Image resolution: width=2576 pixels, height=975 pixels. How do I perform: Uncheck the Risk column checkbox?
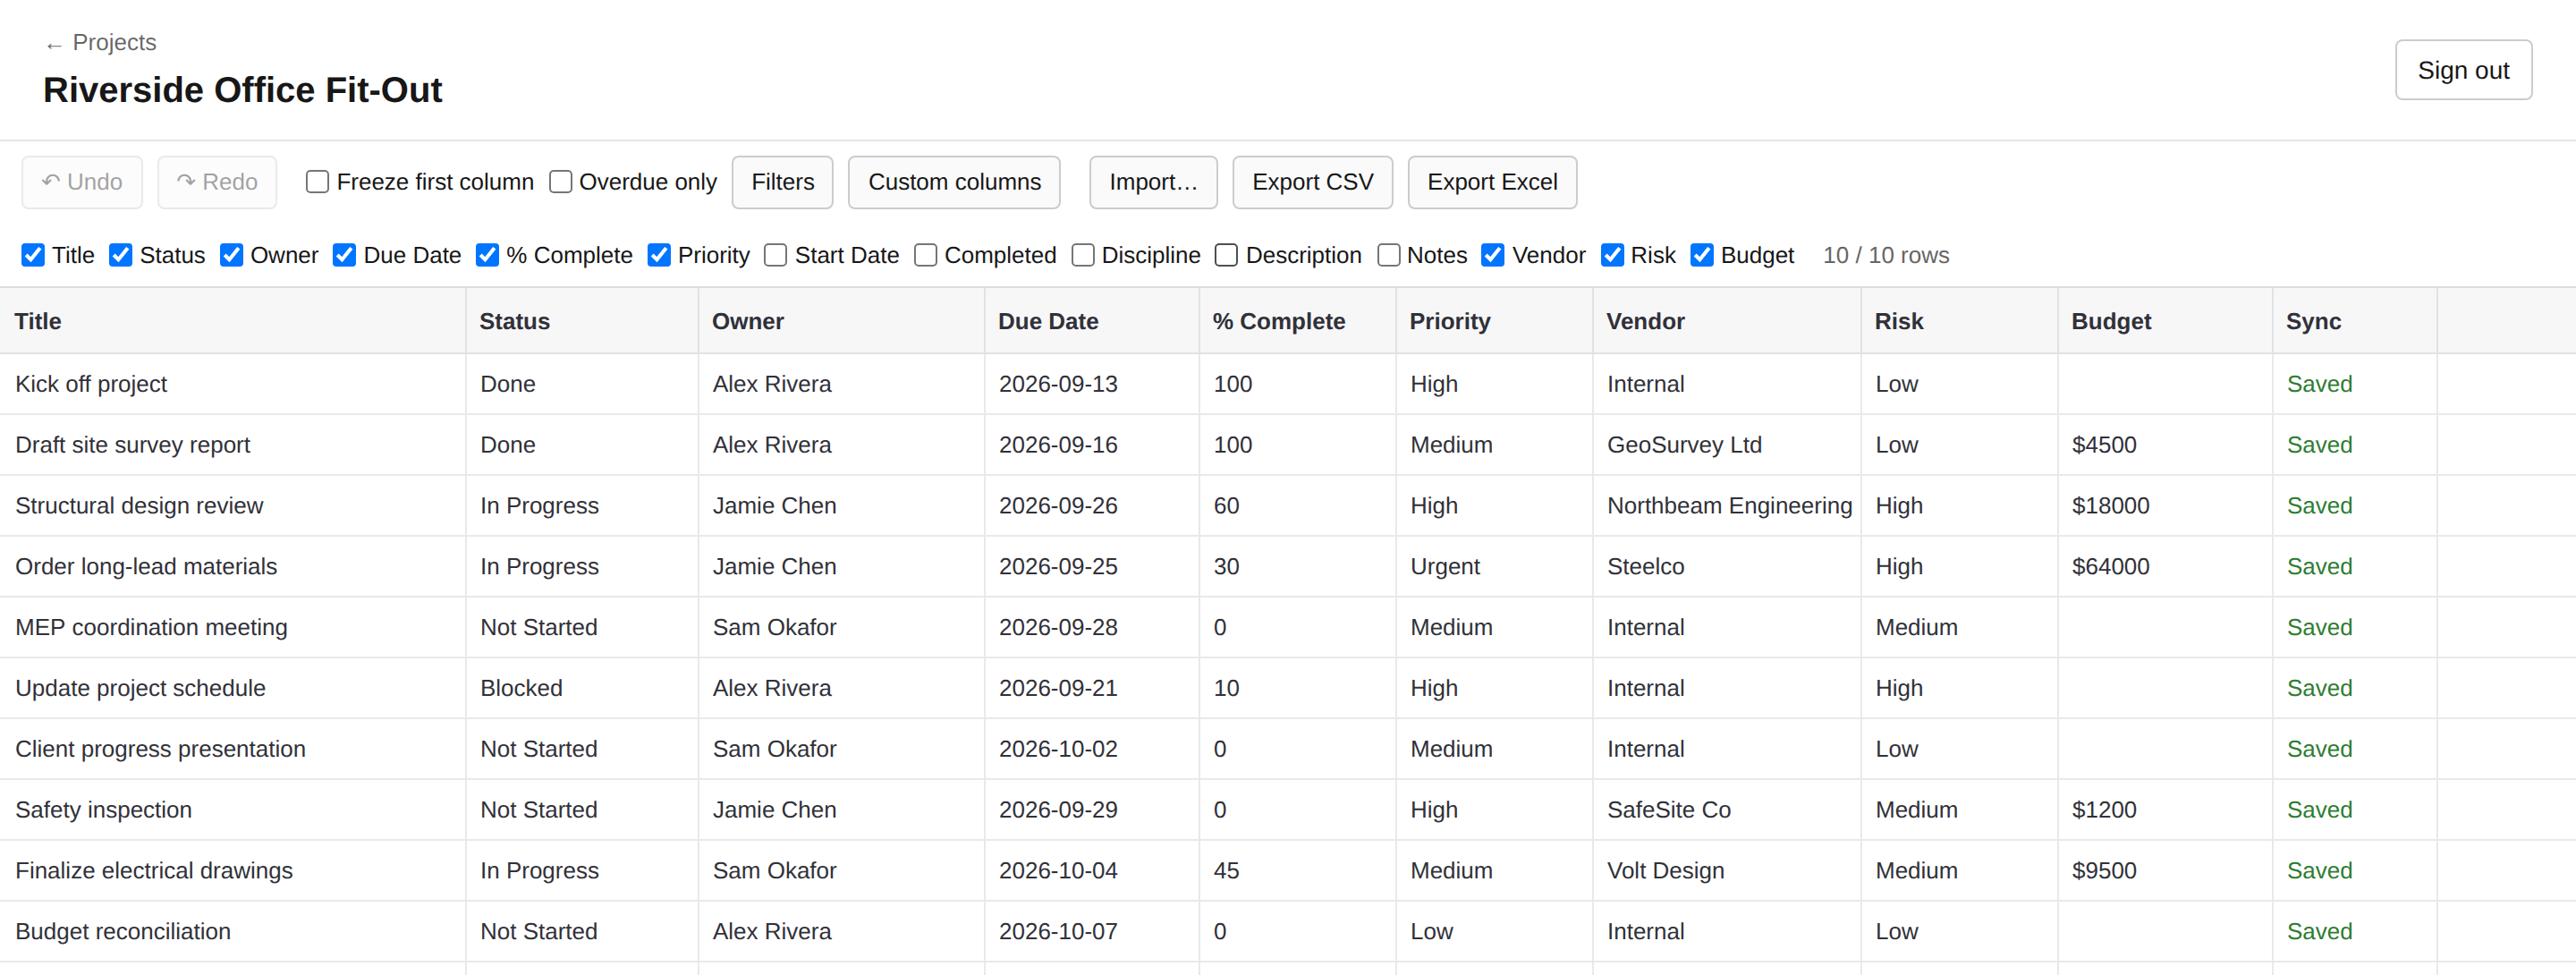pos(1612,255)
